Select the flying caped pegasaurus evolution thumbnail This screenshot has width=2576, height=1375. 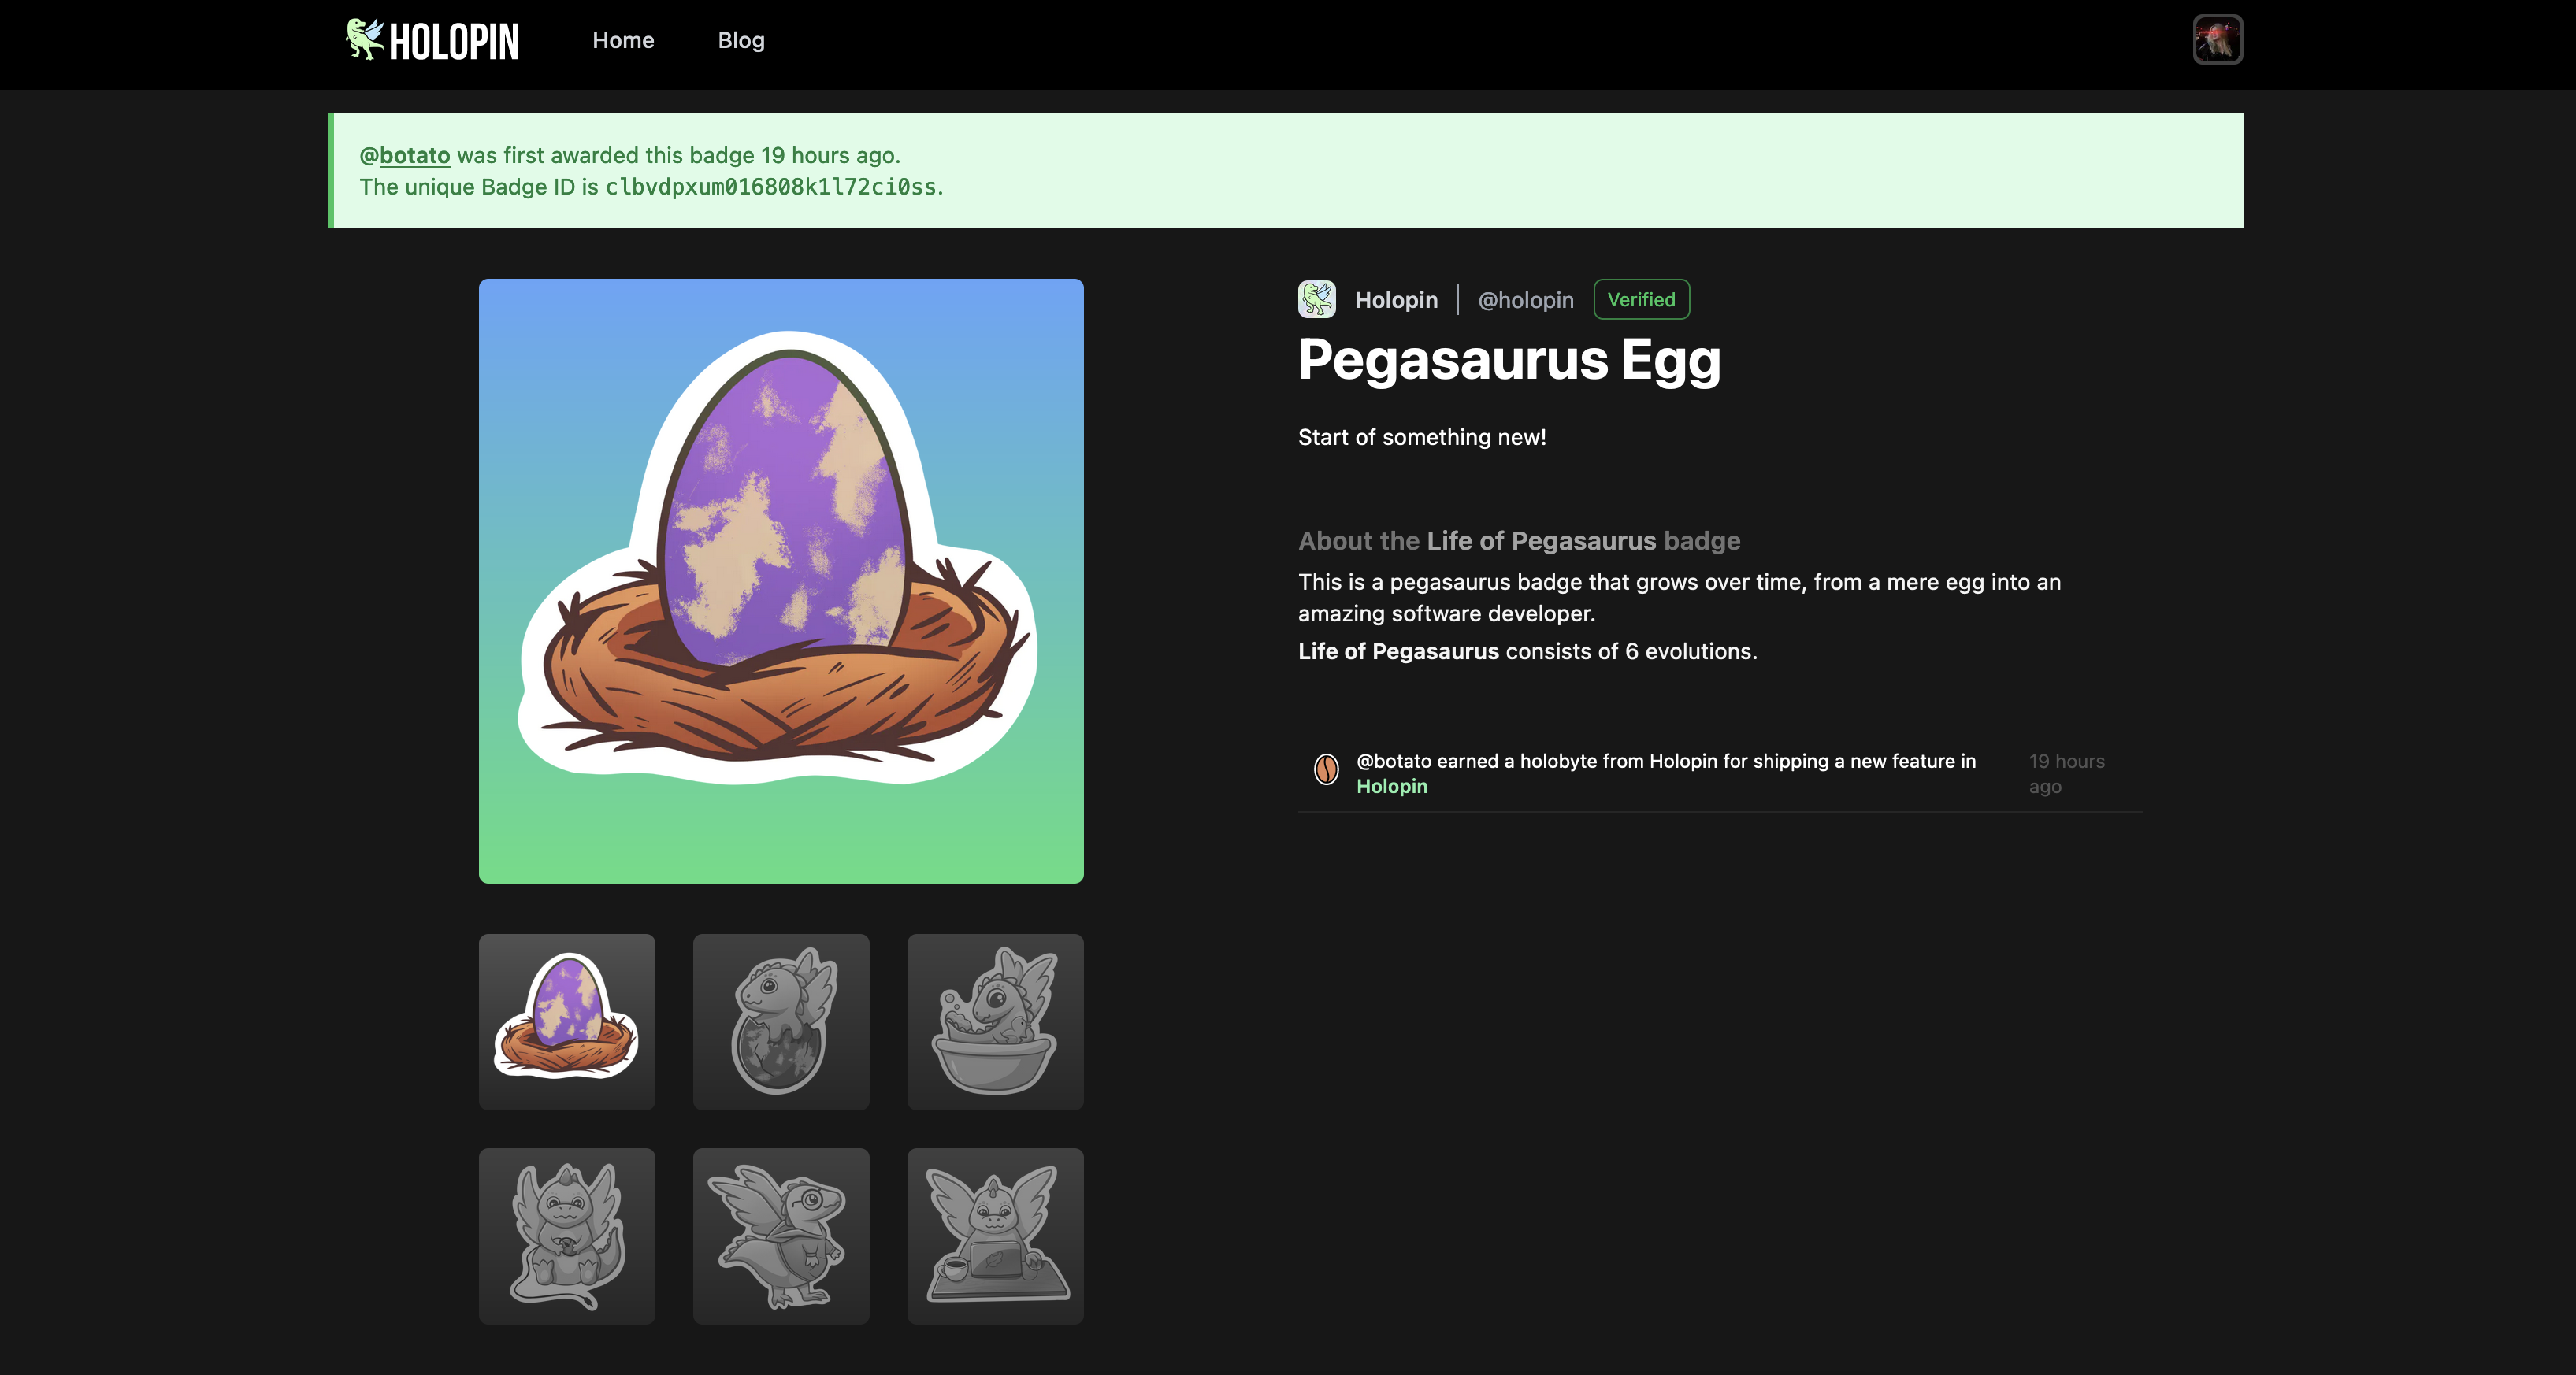(781, 1236)
